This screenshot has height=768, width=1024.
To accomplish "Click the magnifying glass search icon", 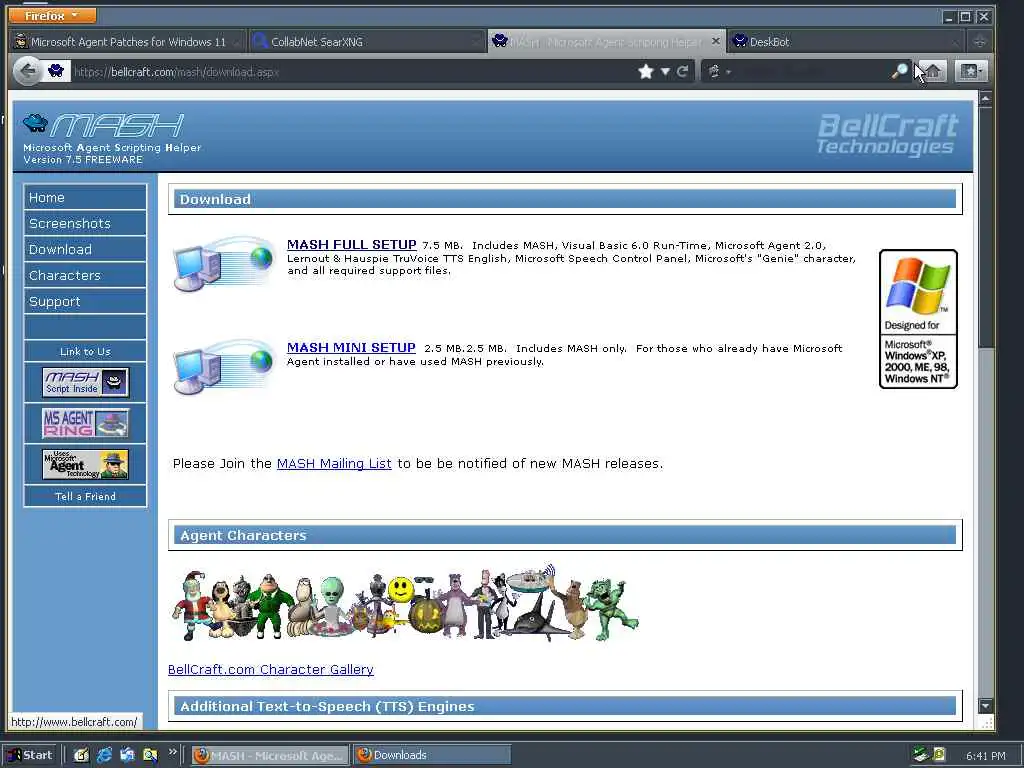I will (899, 71).
